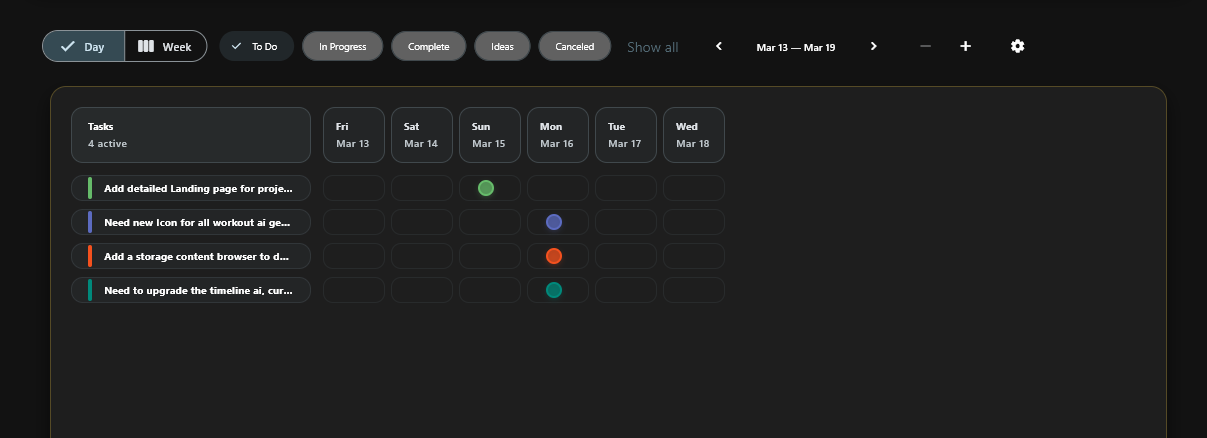The width and height of the screenshot is (1207, 438).
Task: Select the Tue Mar 17 column header
Action: [x=626, y=135]
